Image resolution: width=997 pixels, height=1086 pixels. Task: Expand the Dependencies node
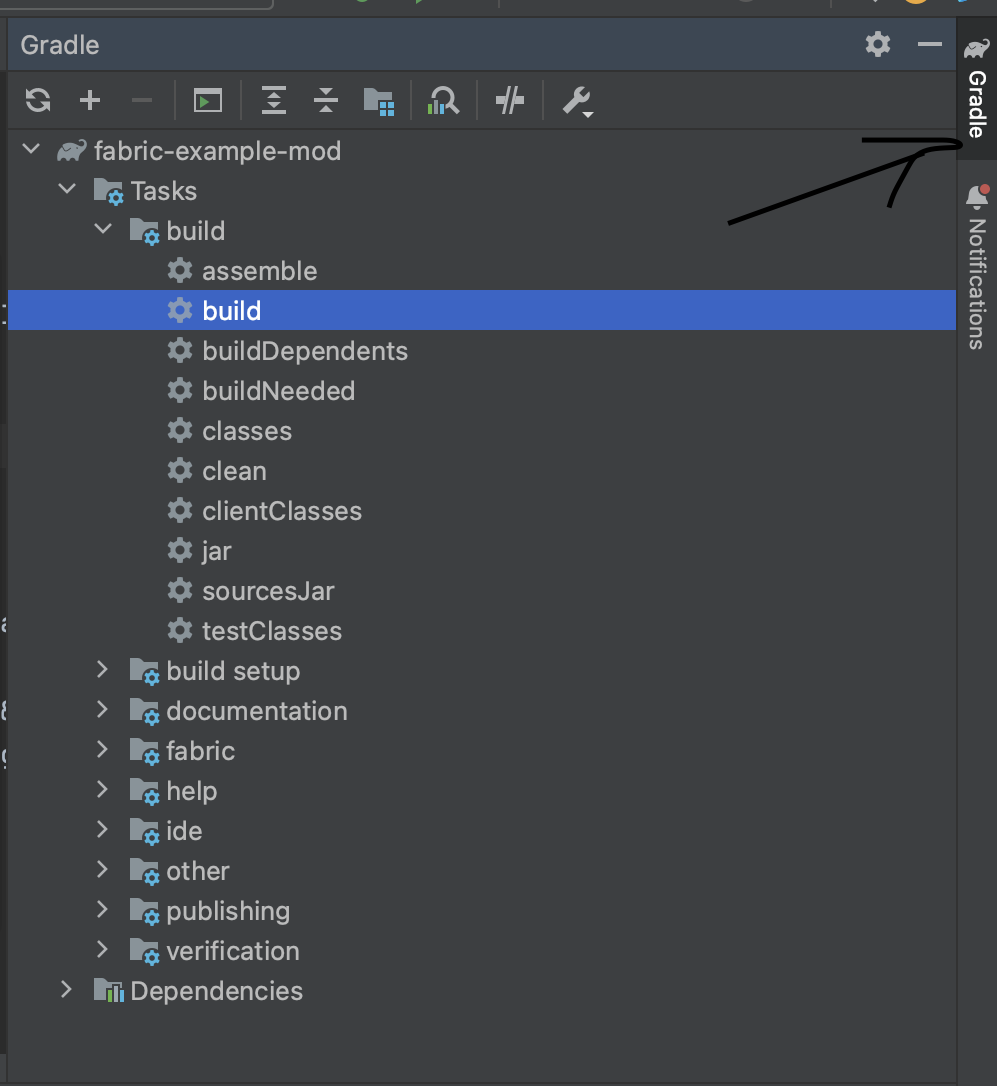tap(66, 990)
